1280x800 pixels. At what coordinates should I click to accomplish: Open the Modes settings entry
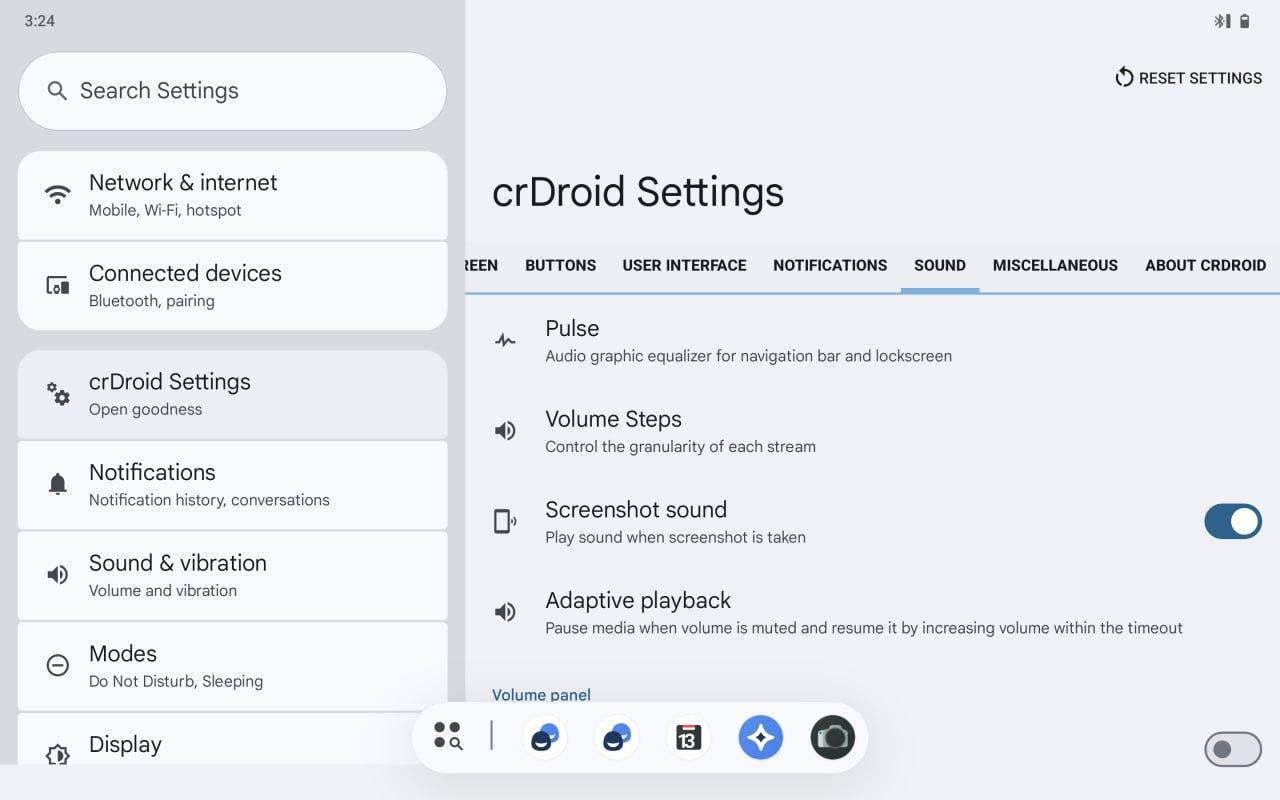pos(233,666)
